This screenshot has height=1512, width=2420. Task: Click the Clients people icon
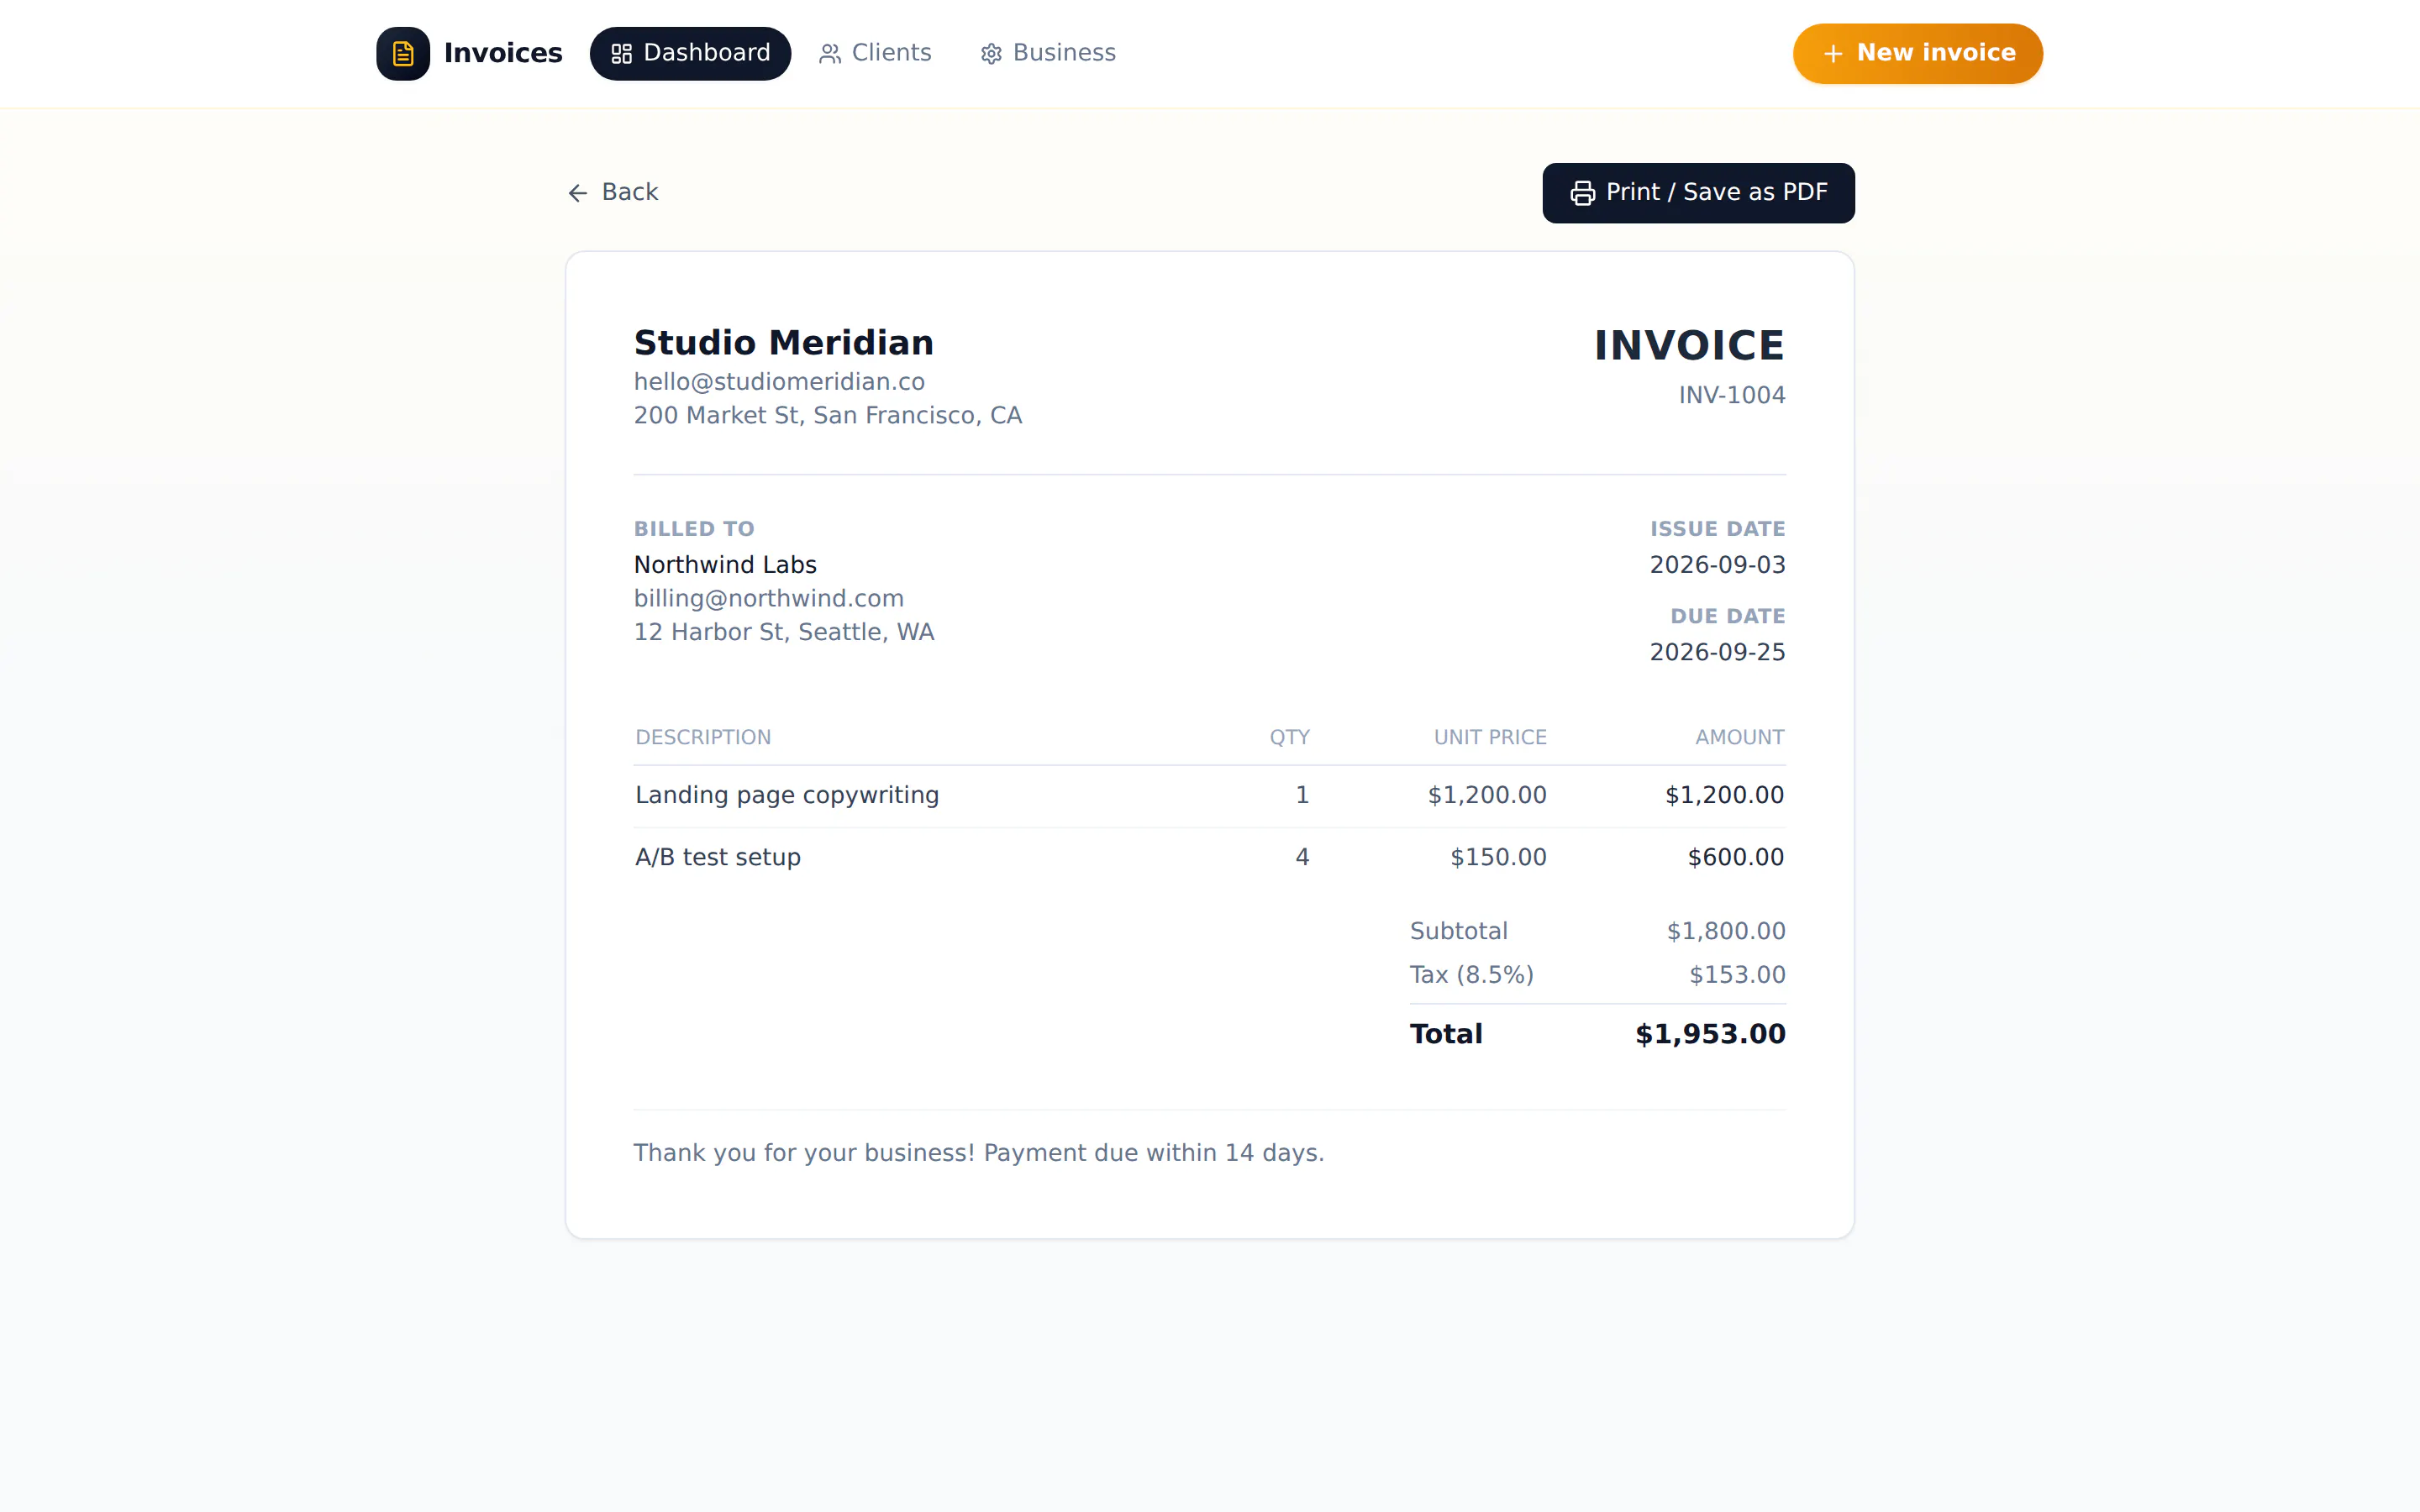829,54
